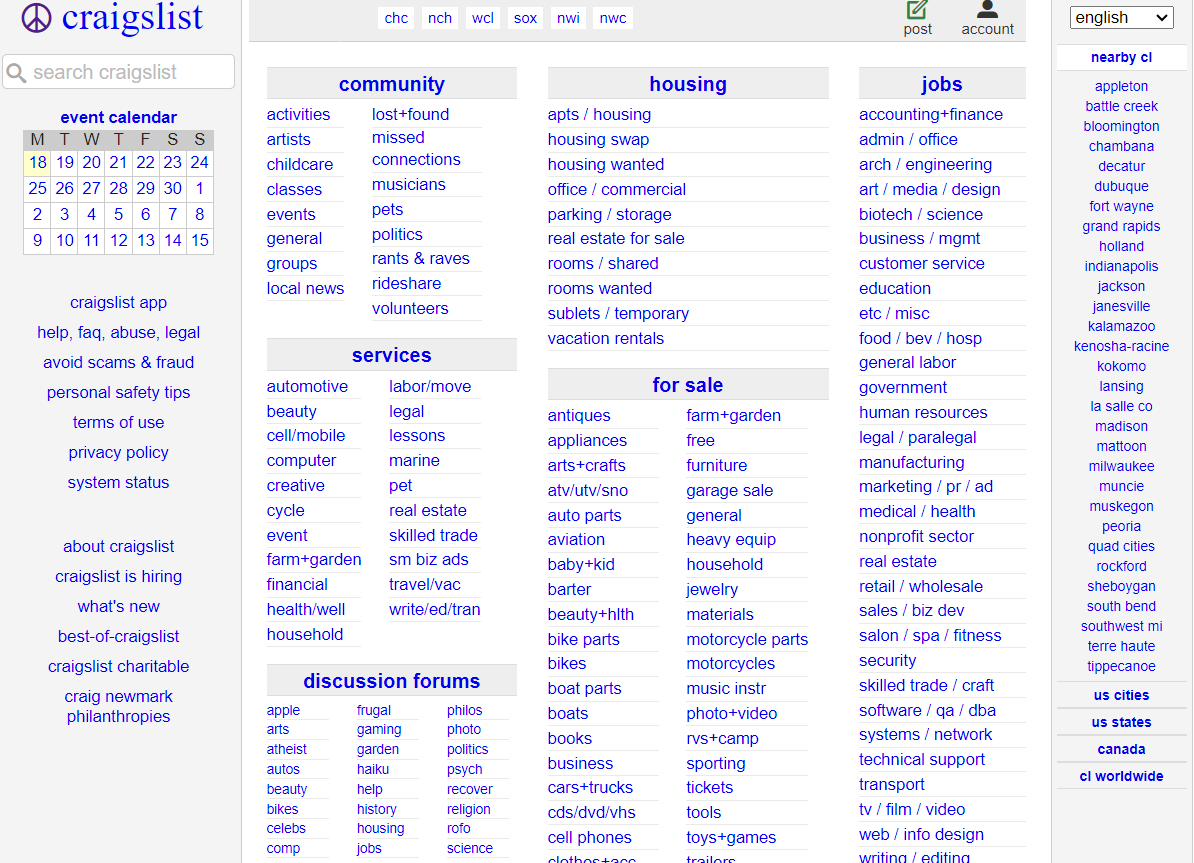Select the nch area tab
The image size is (1194, 863).
click(x=439, y=18)
